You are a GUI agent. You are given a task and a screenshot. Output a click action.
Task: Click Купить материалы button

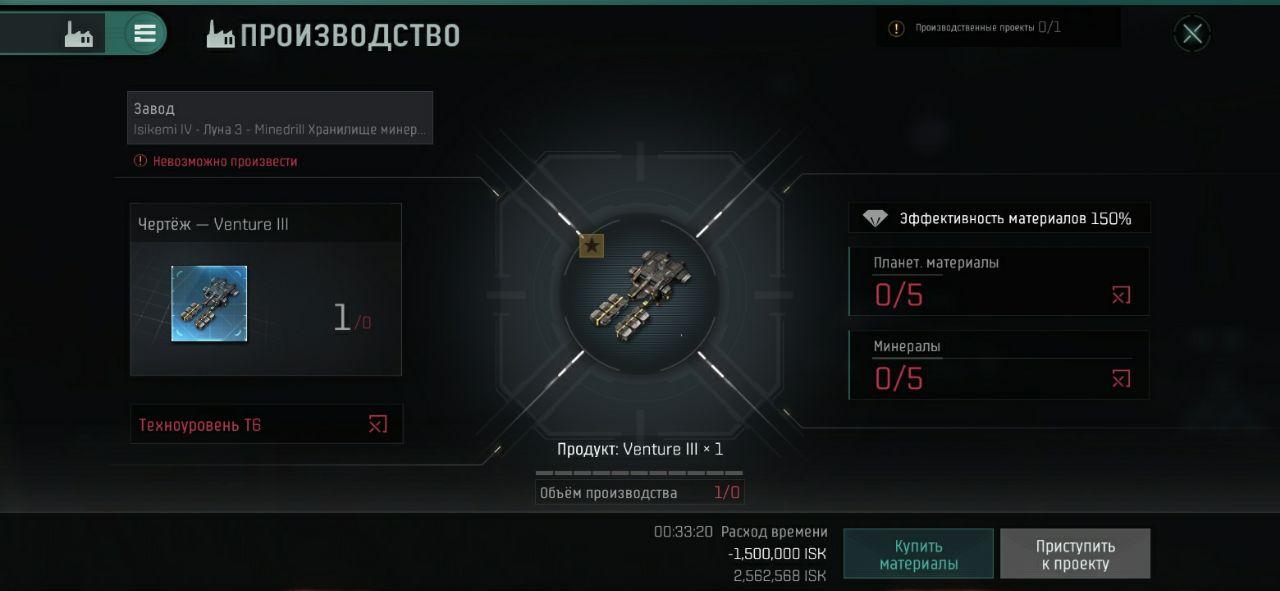point(918,554)
